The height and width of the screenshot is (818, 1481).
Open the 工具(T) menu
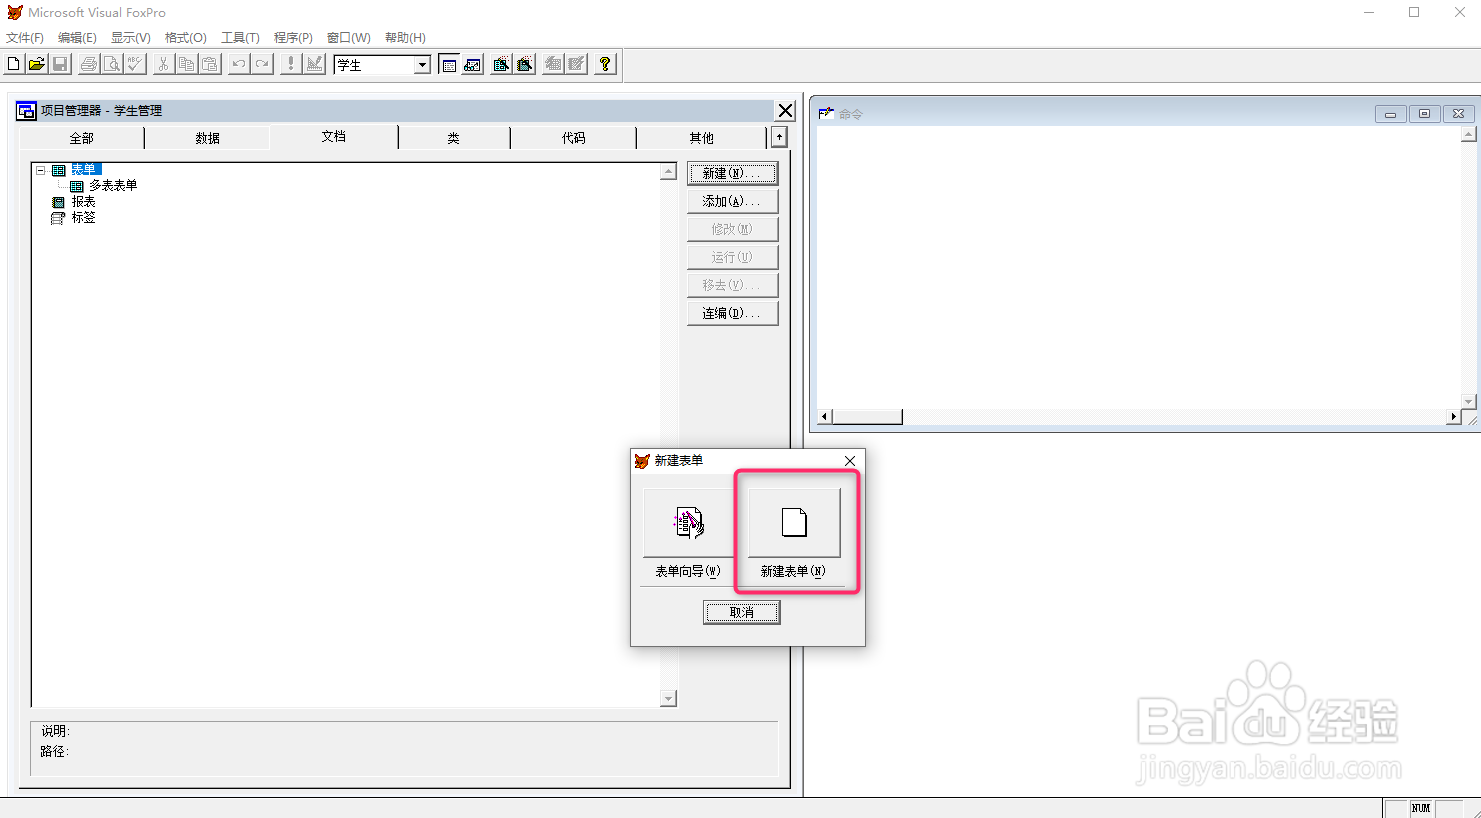click(240, 38)
